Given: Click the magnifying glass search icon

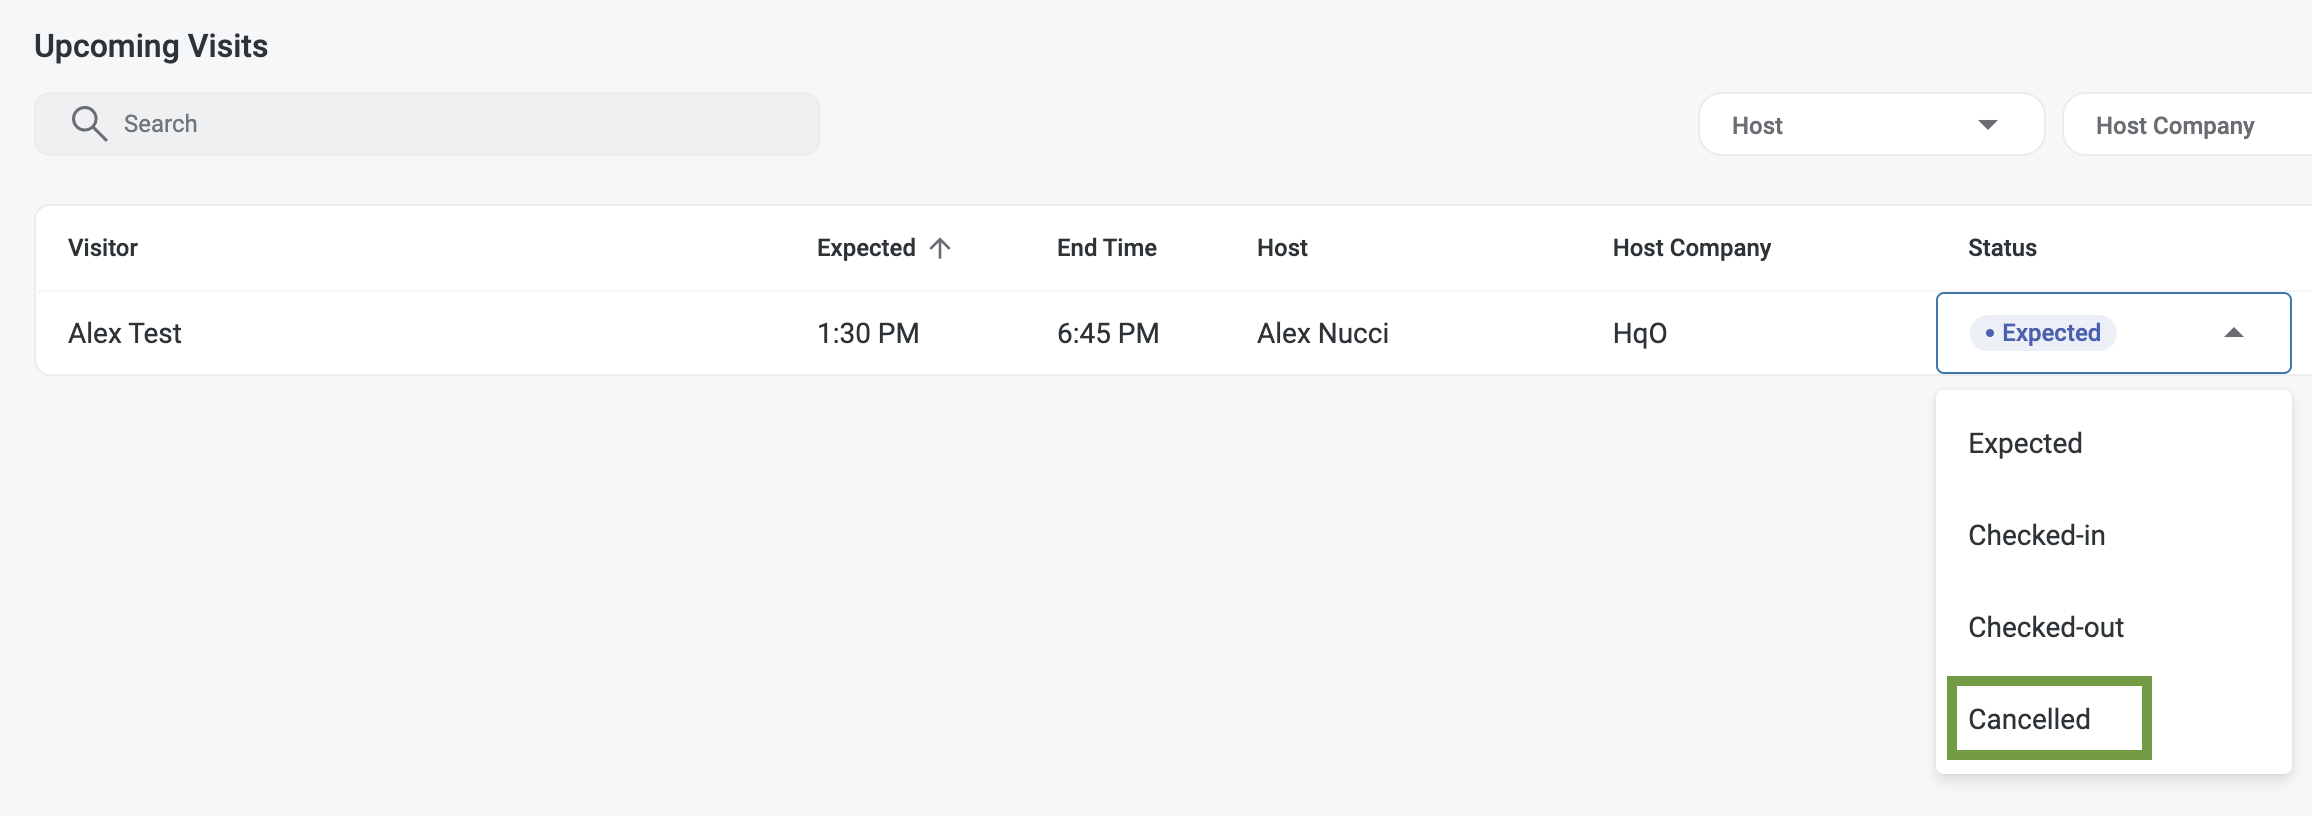Looking at the screenshot, I should [x=89, y=124].
